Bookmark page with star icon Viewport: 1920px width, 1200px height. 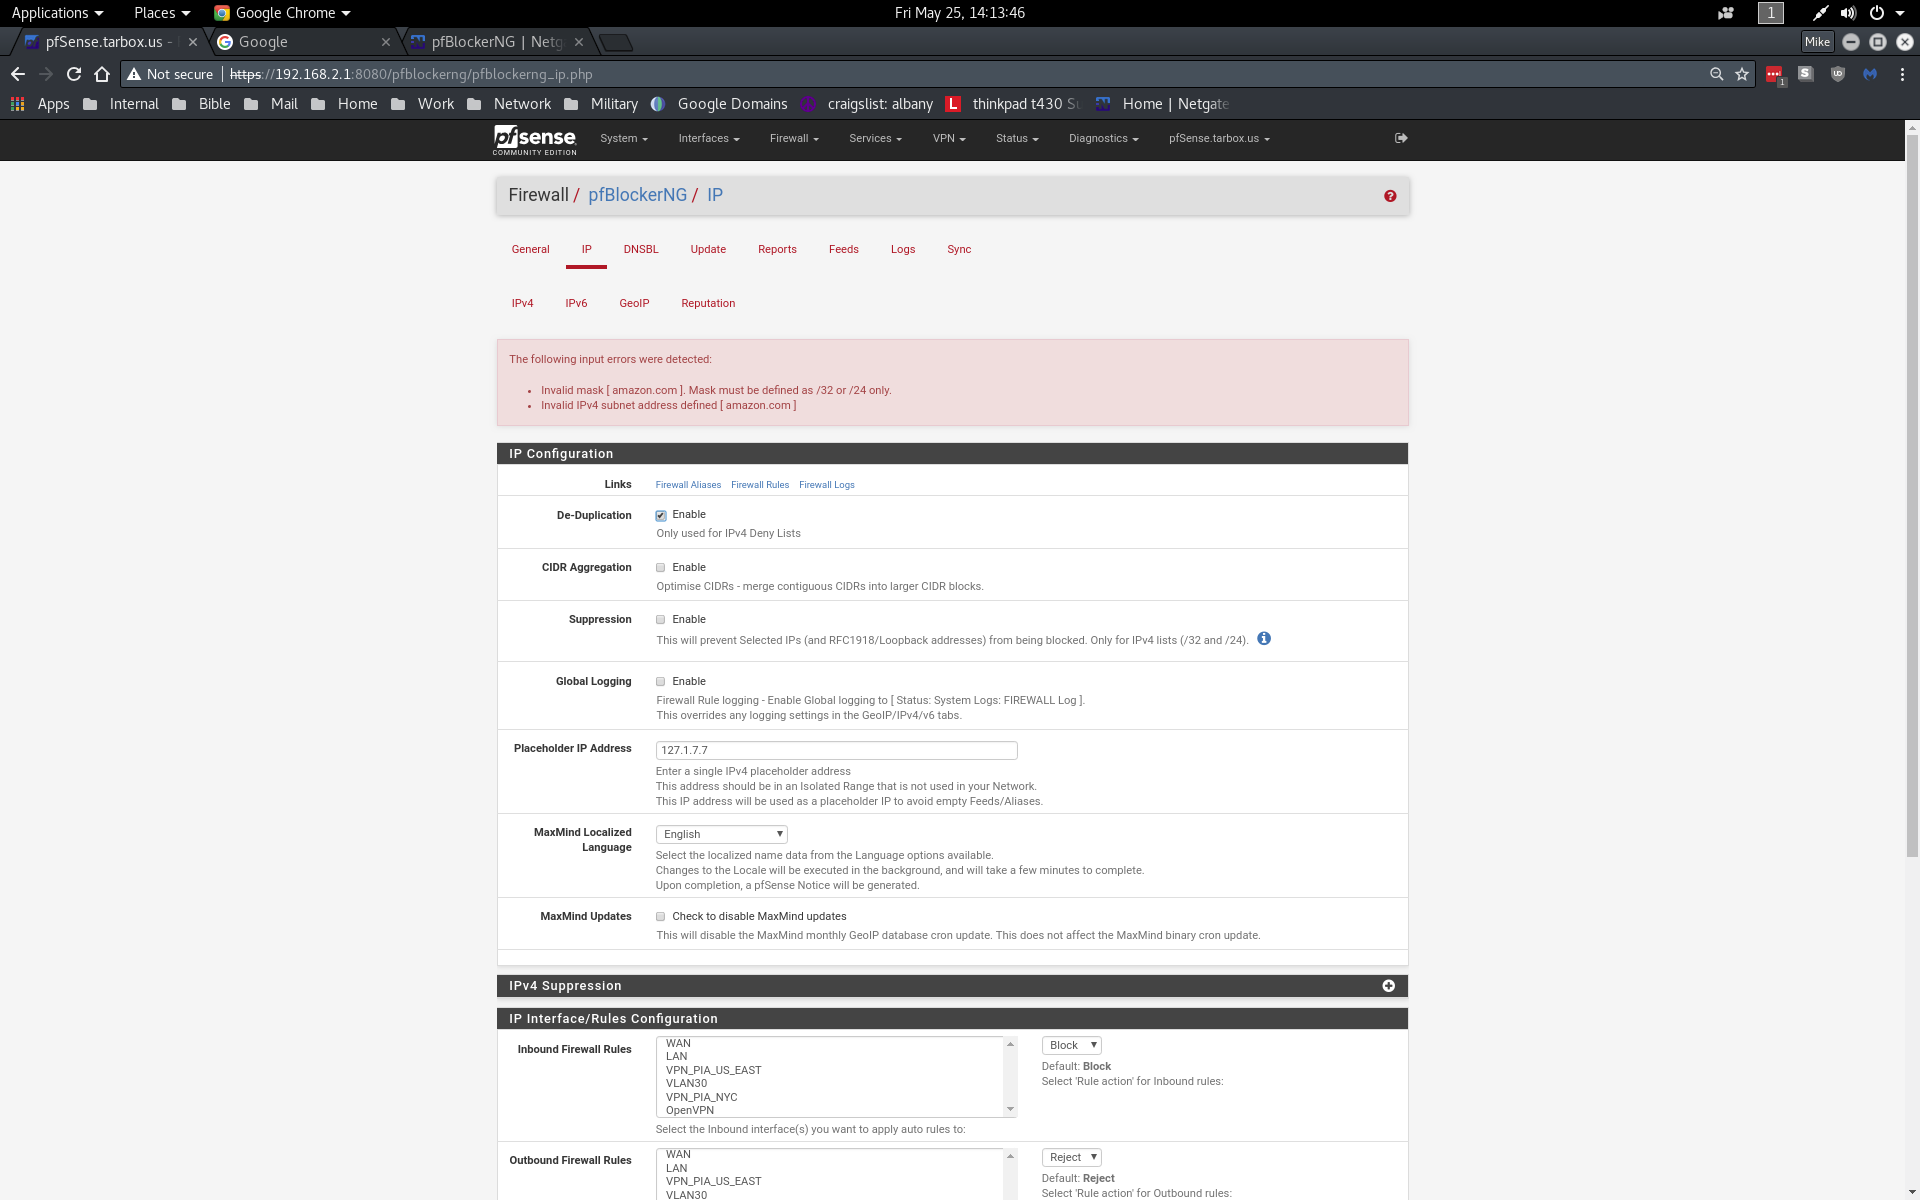tap(1742, 74)
